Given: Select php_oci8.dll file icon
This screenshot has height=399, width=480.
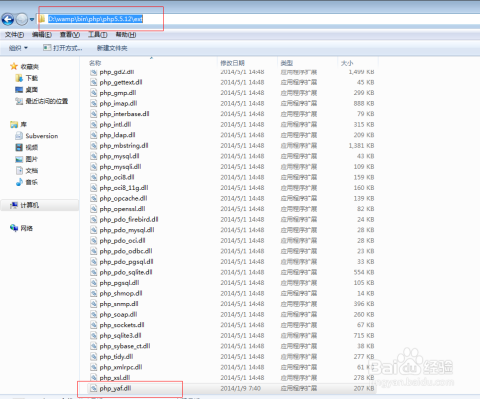Looking at the screenshot, I should (94, 177).
